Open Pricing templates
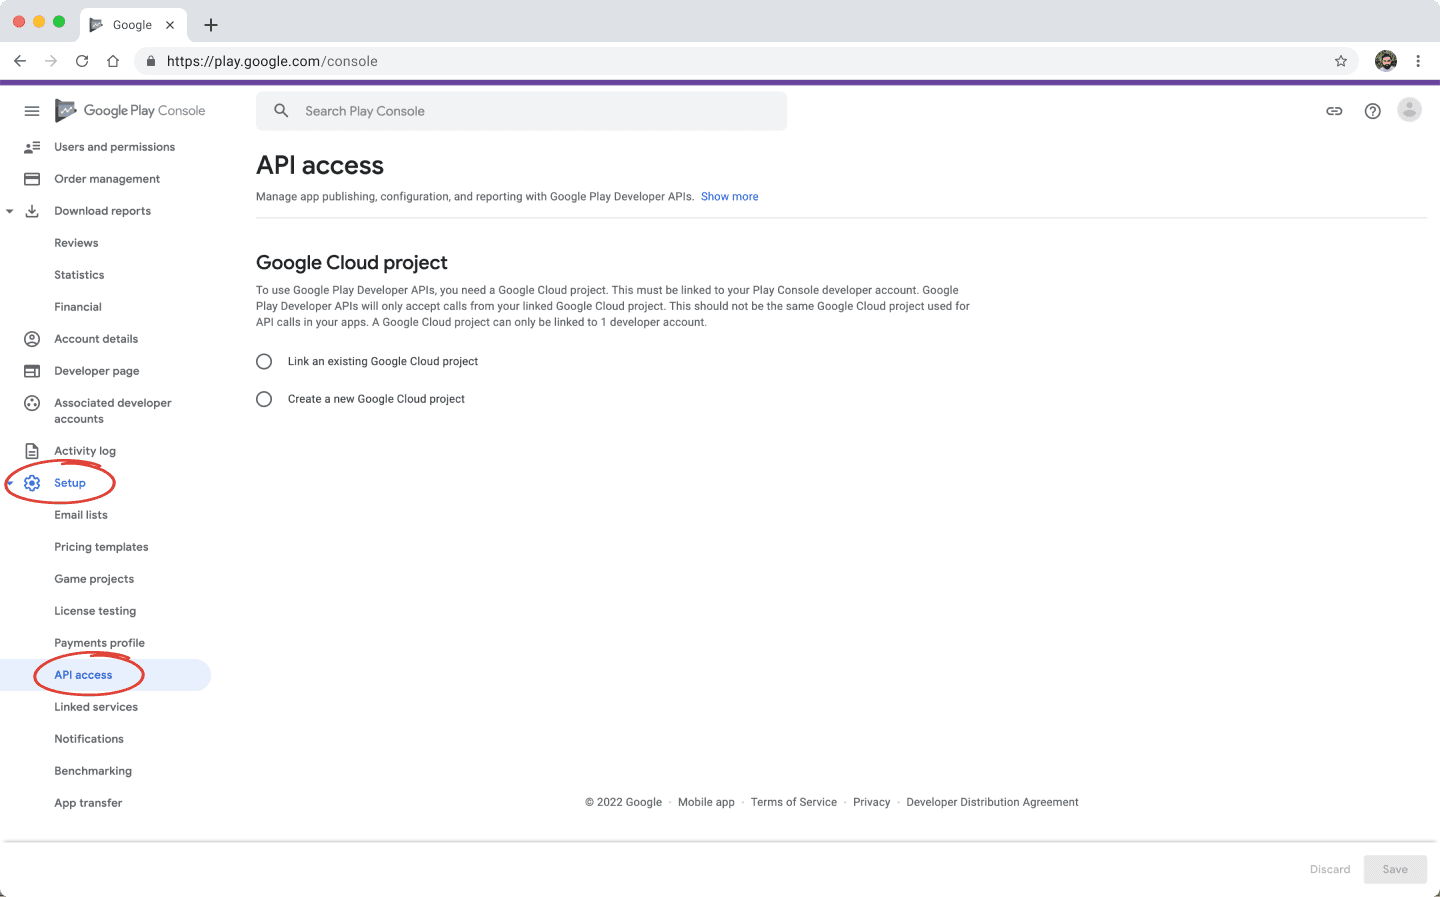This screenshot has height=897, width=1440. 101,547
